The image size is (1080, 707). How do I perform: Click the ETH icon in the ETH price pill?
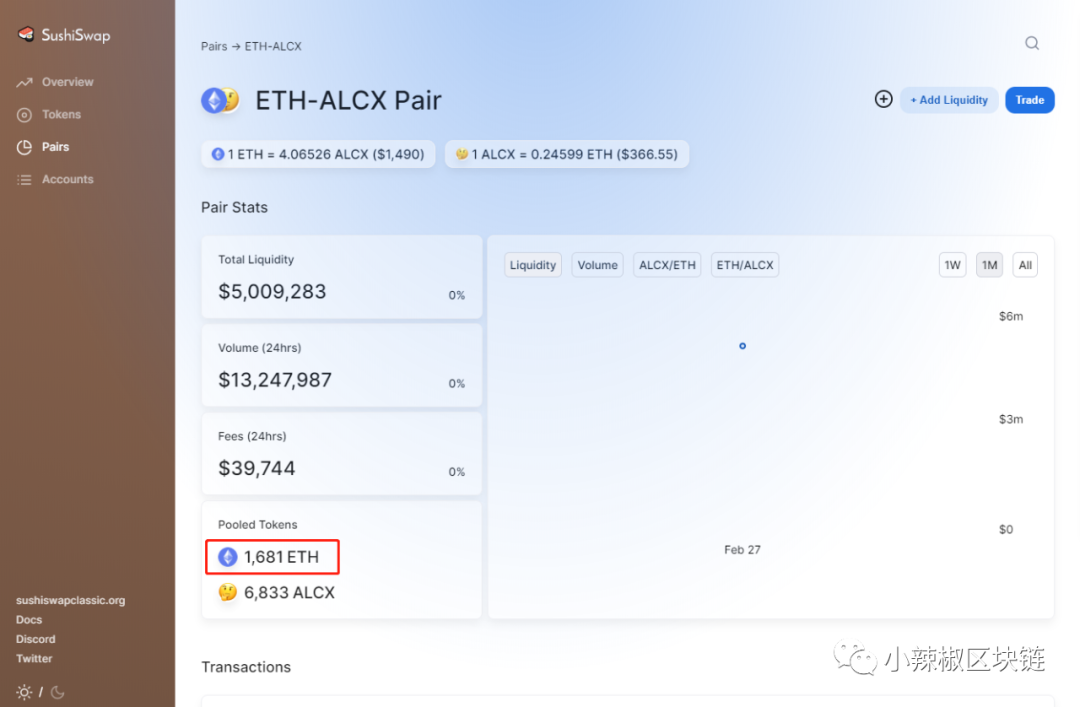[218, 154]
